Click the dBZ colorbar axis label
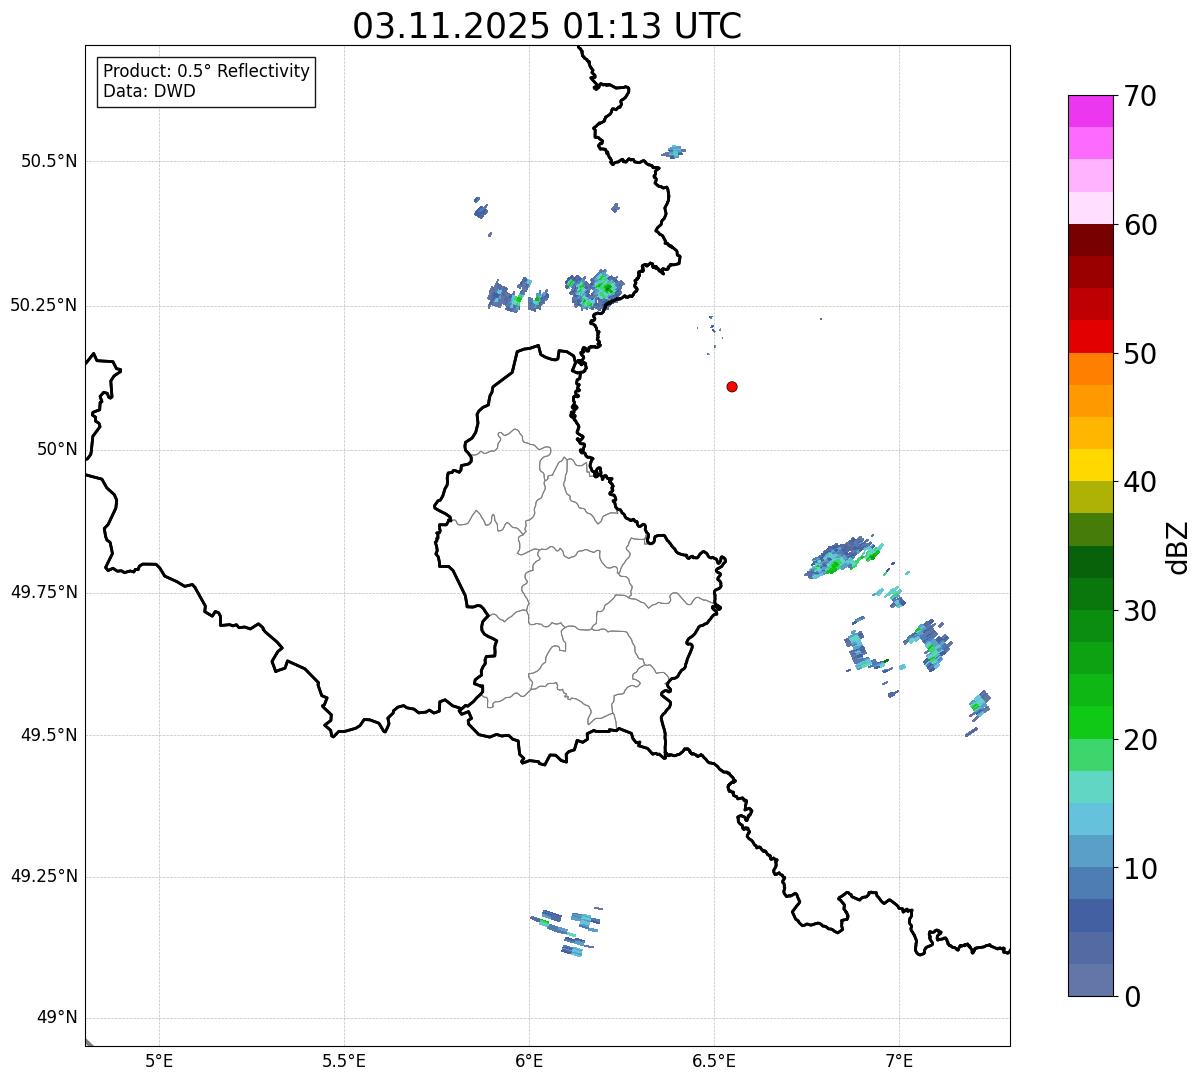This screenshot has height=1081, width=1202. [1178, 547]
